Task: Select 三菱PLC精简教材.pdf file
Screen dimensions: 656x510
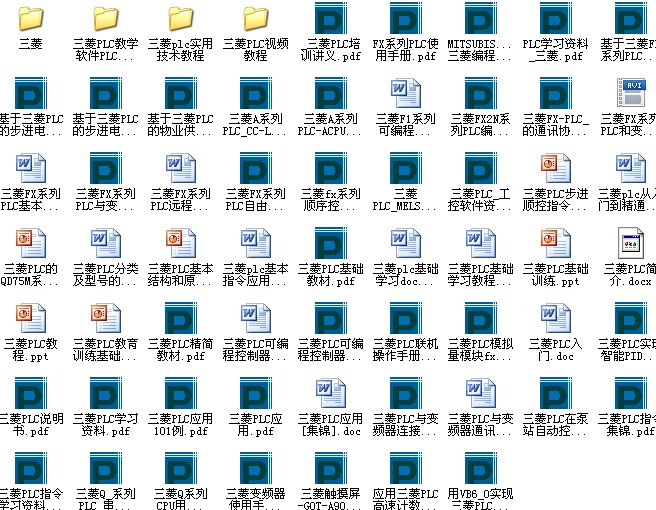Action: [181, 318]
